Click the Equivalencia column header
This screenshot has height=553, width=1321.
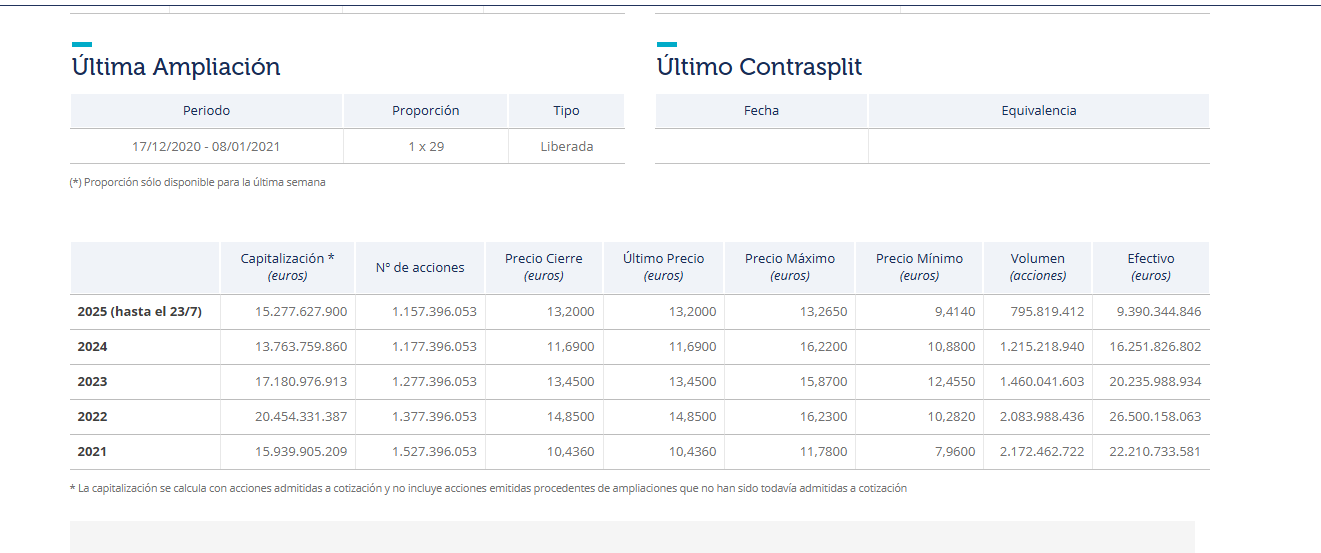[x=1038, y=111]
